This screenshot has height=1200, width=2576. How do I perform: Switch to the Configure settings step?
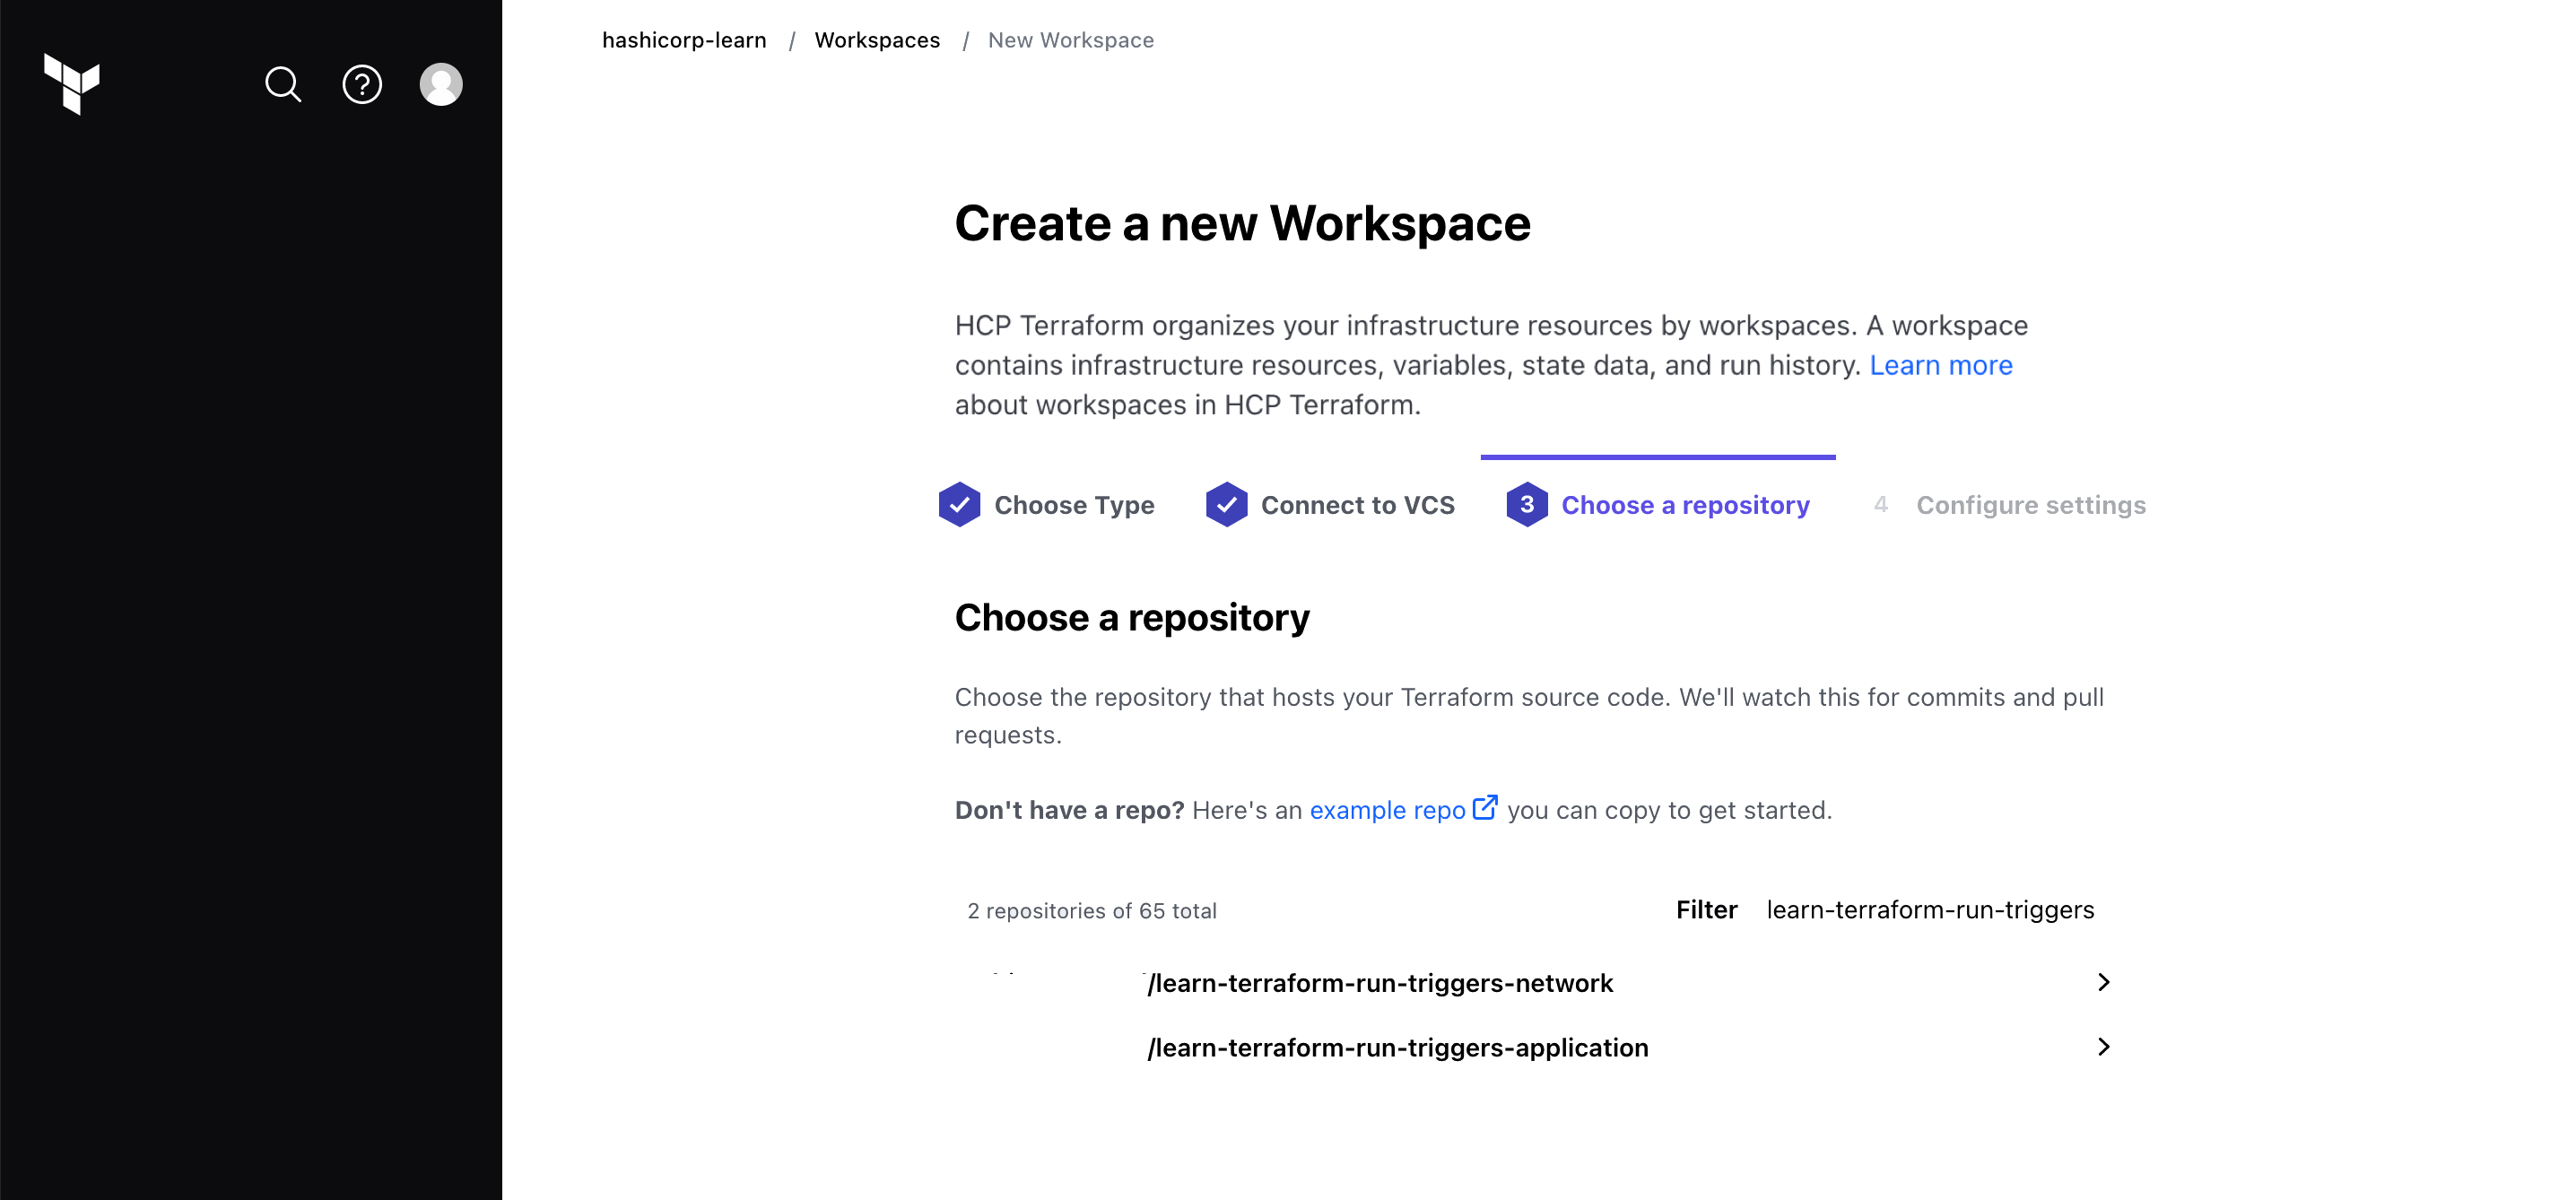[2030, 505]
